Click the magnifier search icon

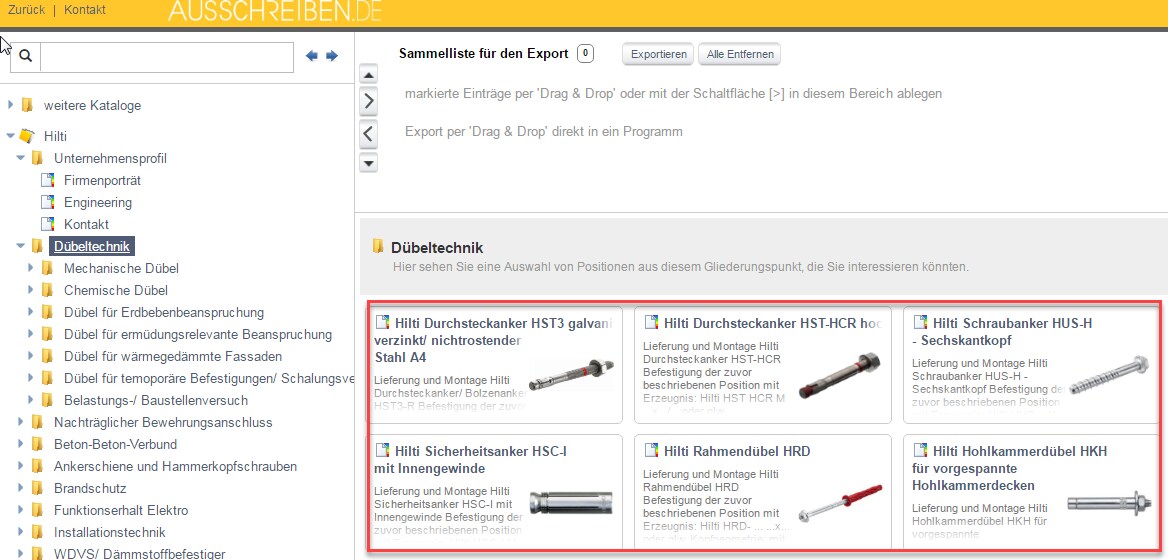(x=26, y=56)
